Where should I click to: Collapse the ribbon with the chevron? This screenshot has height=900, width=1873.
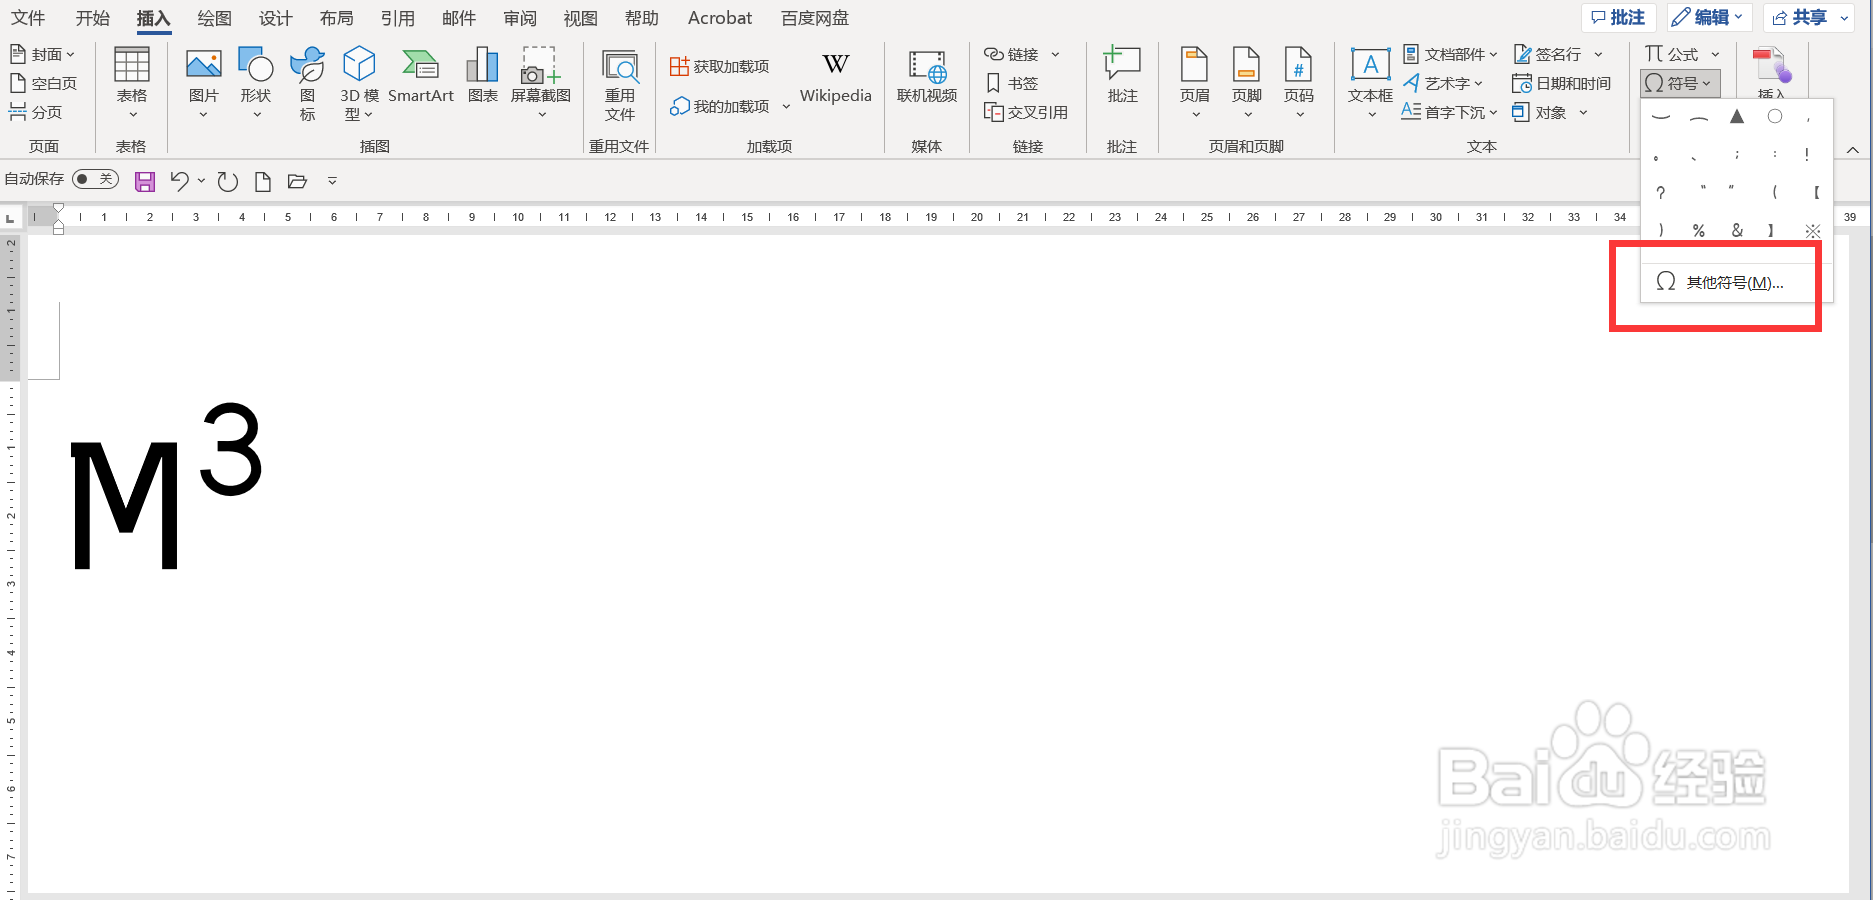click(1853, 150)
